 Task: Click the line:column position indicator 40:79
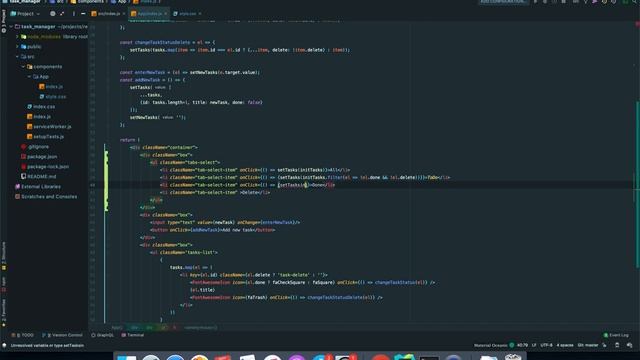pos(522,345)
